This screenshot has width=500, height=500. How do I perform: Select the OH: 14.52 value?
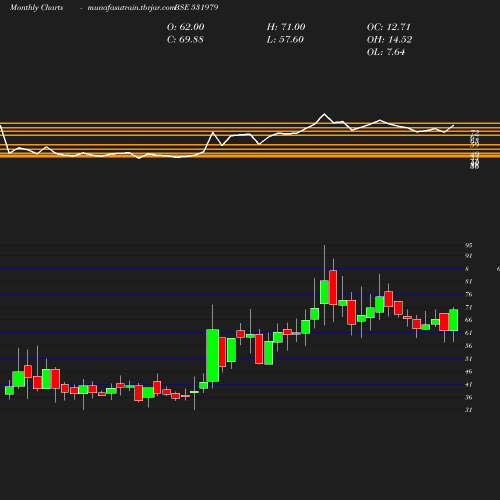pyautogui.click(x=389, y=40)
